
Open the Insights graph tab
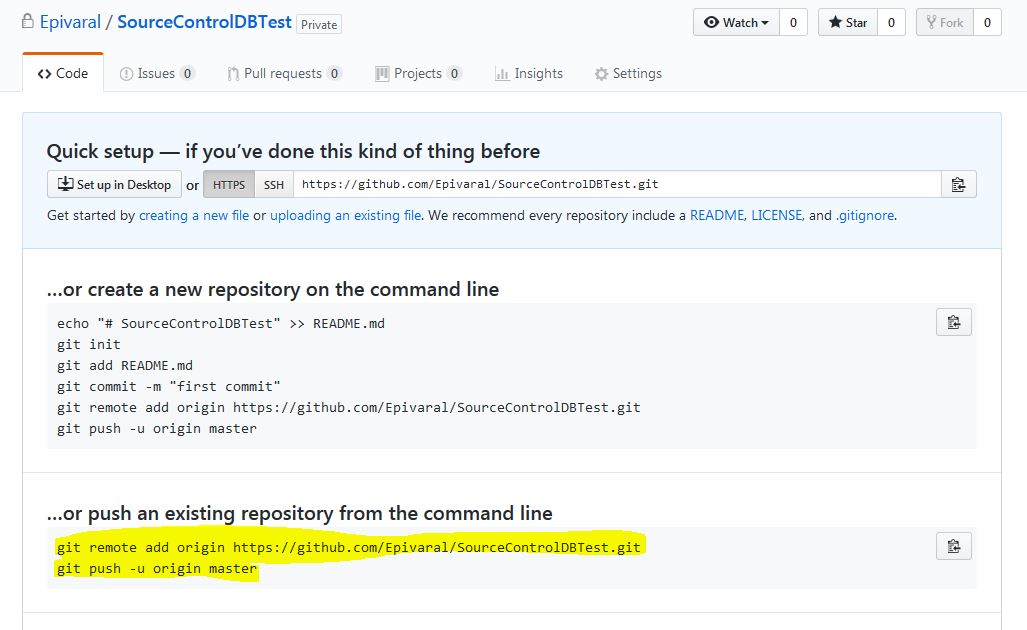(529, 73)
